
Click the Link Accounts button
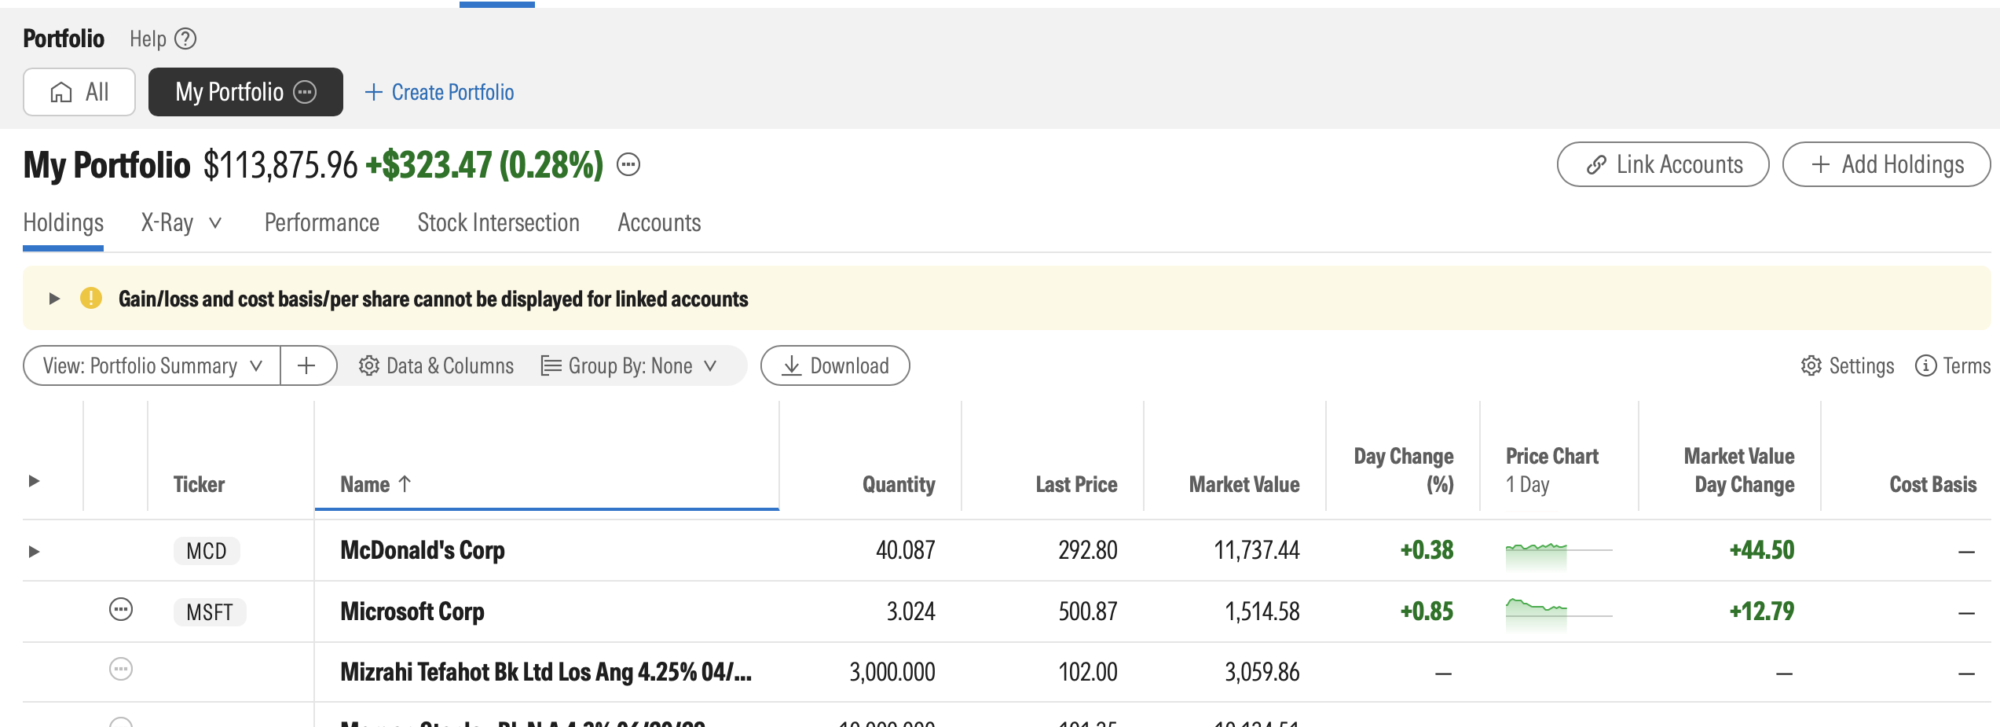[x=1663, y=164]
